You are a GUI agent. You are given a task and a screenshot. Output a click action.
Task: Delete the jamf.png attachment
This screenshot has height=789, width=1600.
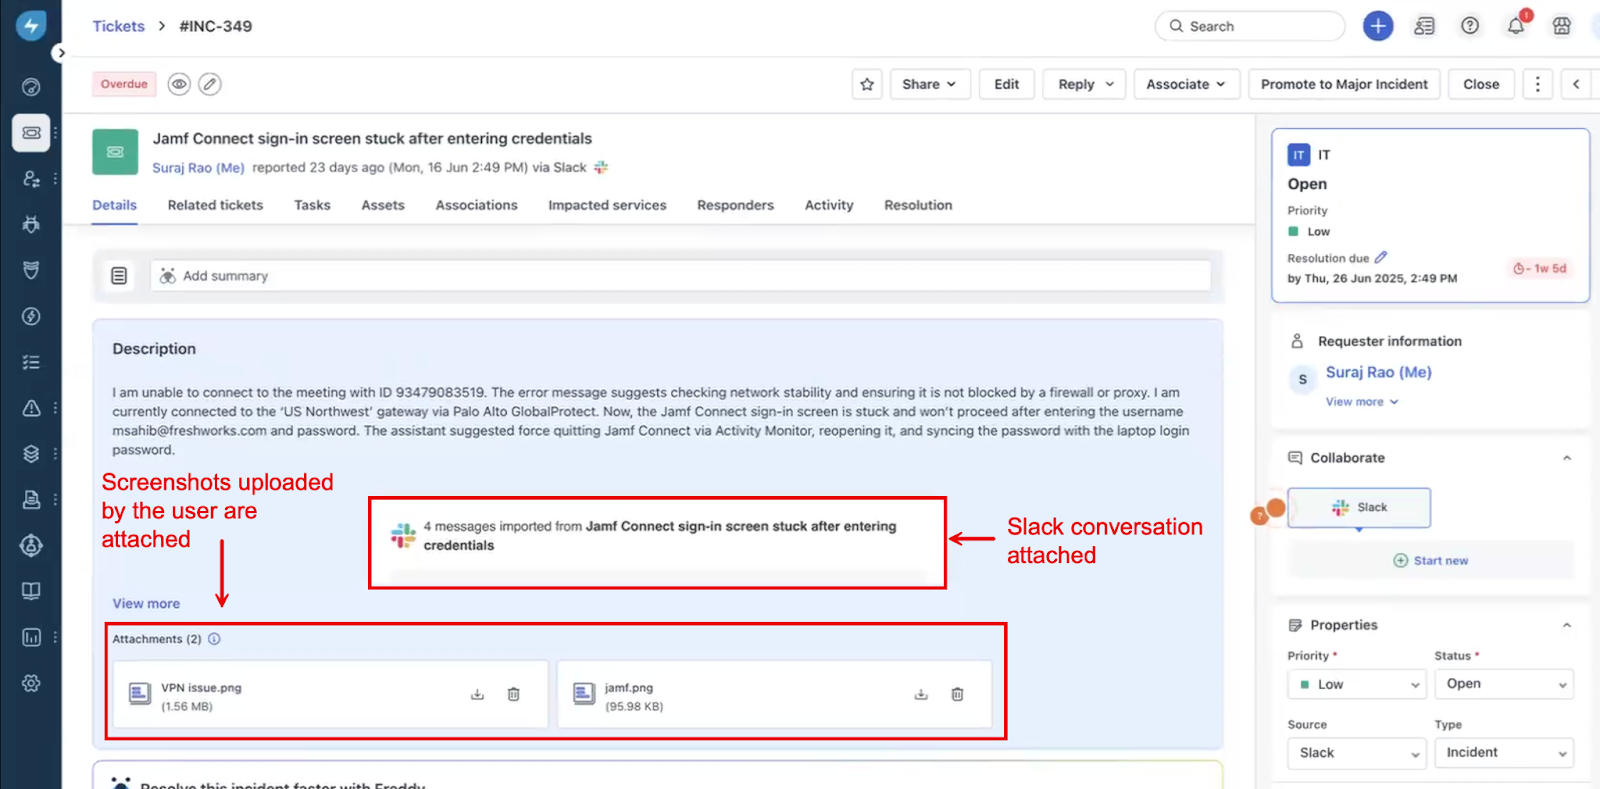click(957, 694)
